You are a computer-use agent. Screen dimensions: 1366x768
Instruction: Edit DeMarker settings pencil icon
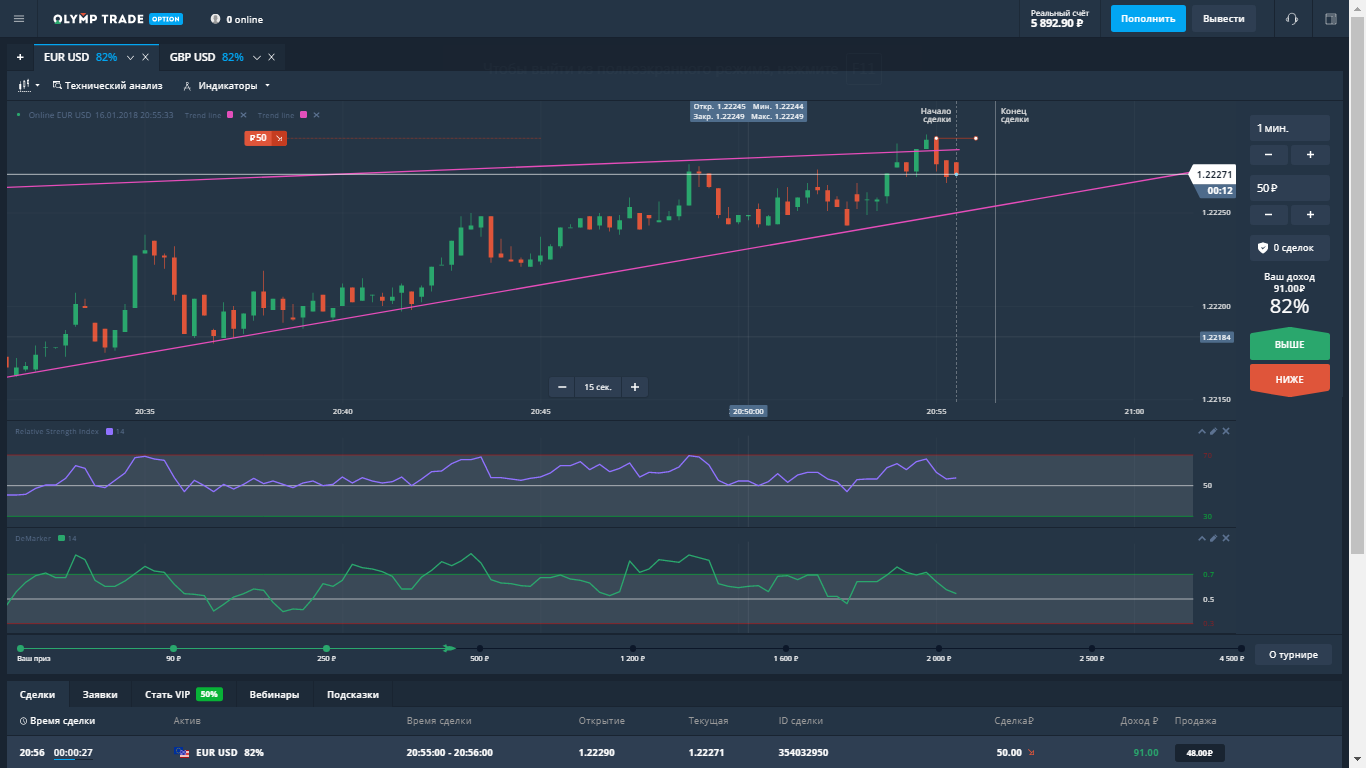1214,538
